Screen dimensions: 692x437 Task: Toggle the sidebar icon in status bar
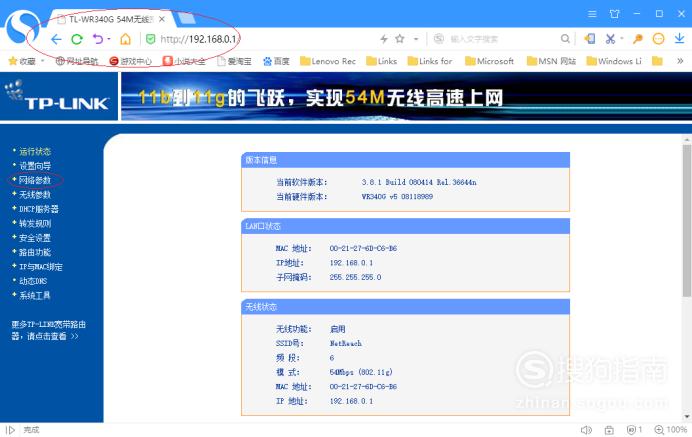(11, 430)
